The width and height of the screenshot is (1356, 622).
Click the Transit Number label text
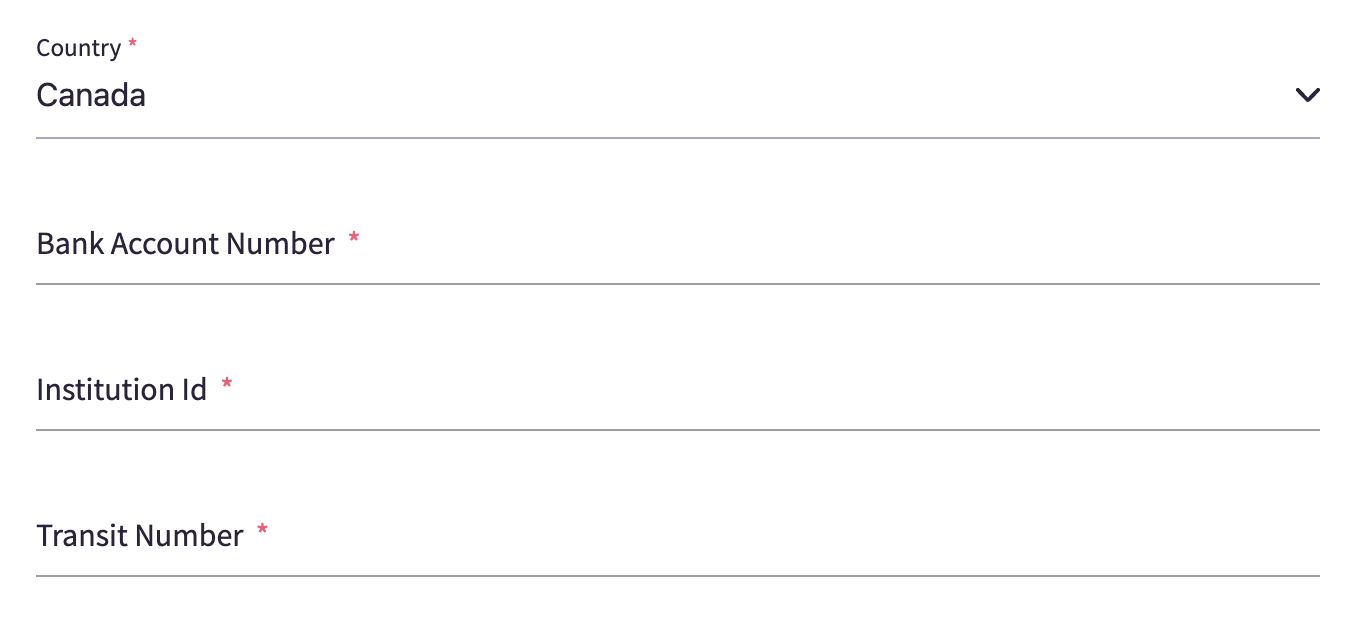pyautogui.click(x=139, y=536)
